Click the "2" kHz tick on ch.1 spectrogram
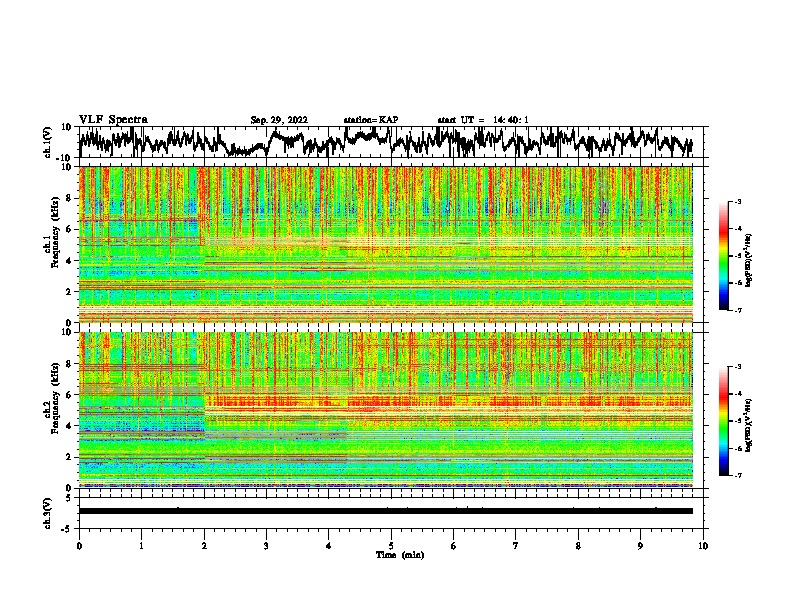Image resolution: width=792 pixels, height=612 pixels. click(x=69, y=292)
